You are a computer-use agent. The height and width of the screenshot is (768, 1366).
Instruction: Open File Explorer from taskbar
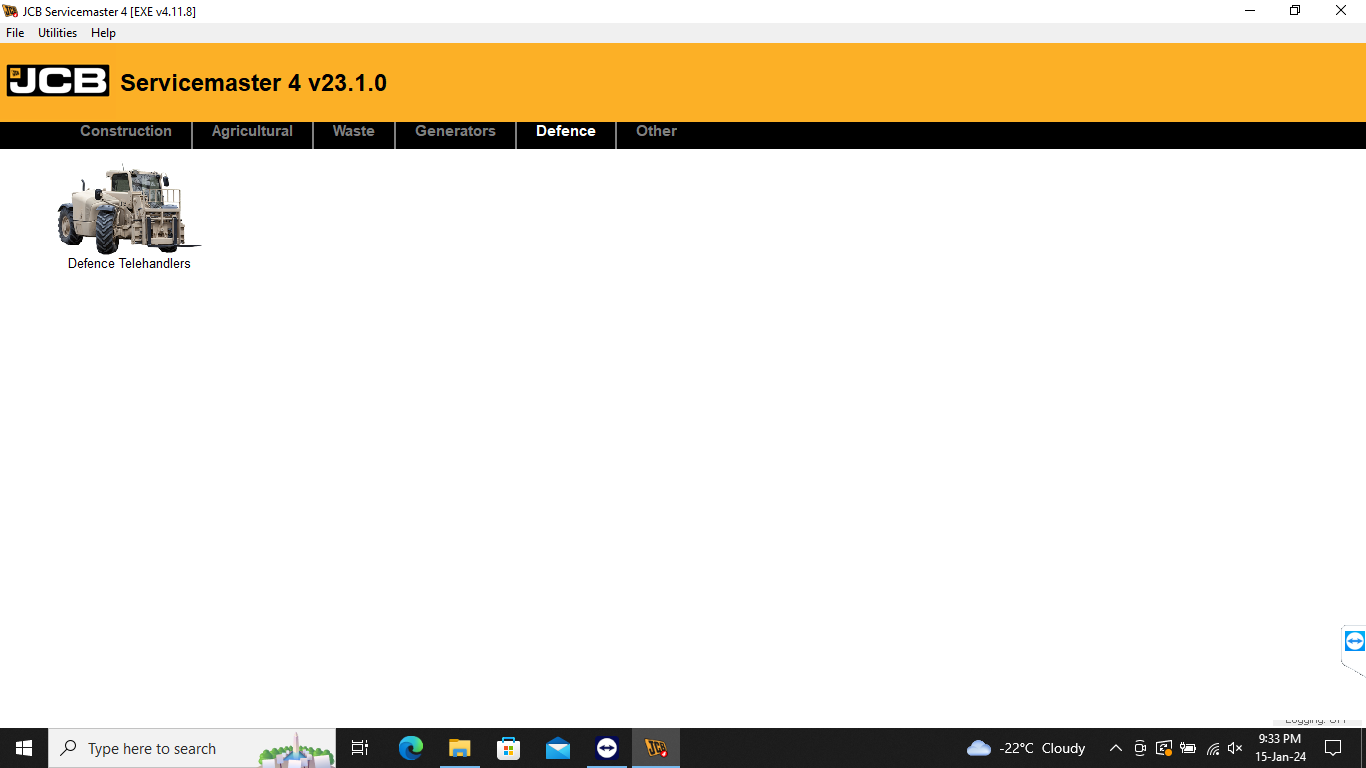[x=460, y=748]
